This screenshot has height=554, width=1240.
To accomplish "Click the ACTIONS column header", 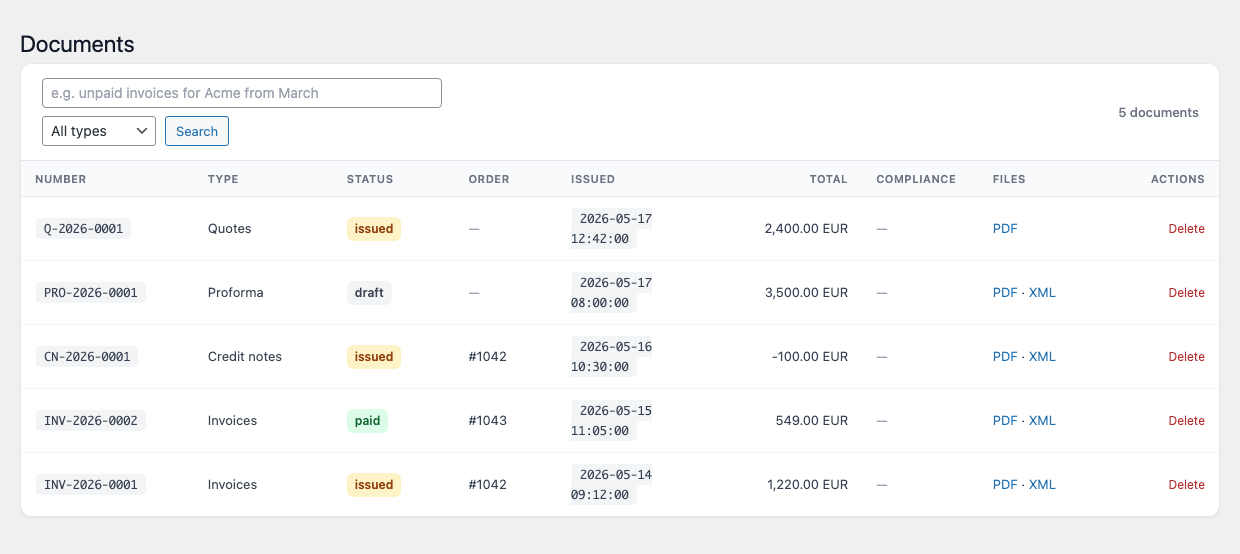I will pos(1178,180).
